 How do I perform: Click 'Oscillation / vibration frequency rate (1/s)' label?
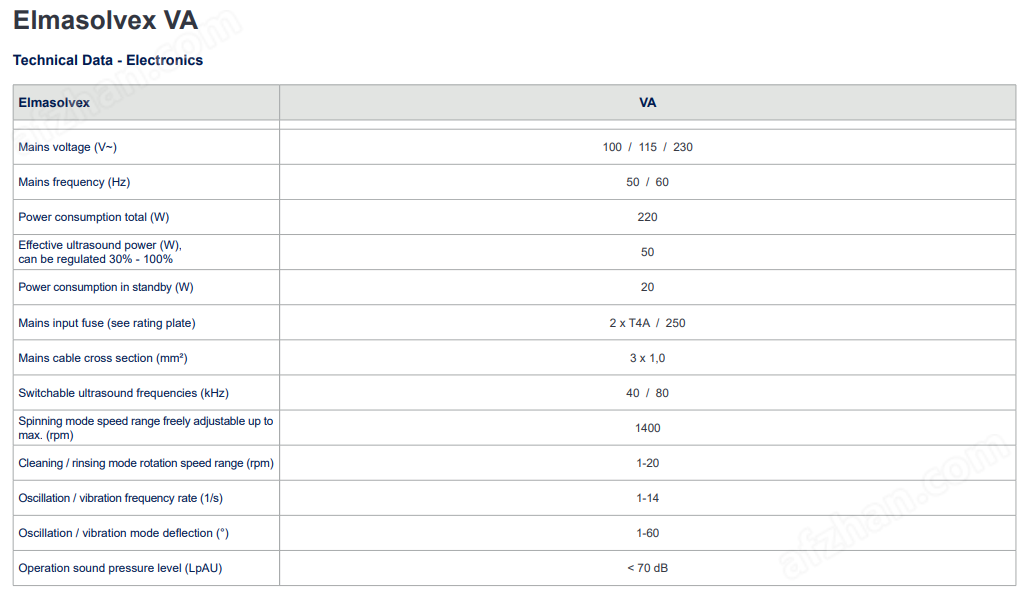[121, 498]
